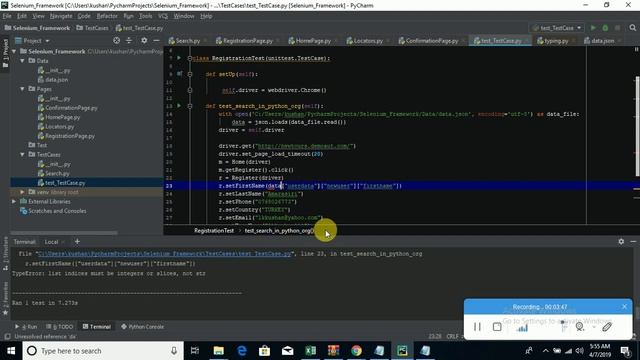Switch to HomePage.py editor tab
Screen dimensions: 640x360
[x=313, y=41]
